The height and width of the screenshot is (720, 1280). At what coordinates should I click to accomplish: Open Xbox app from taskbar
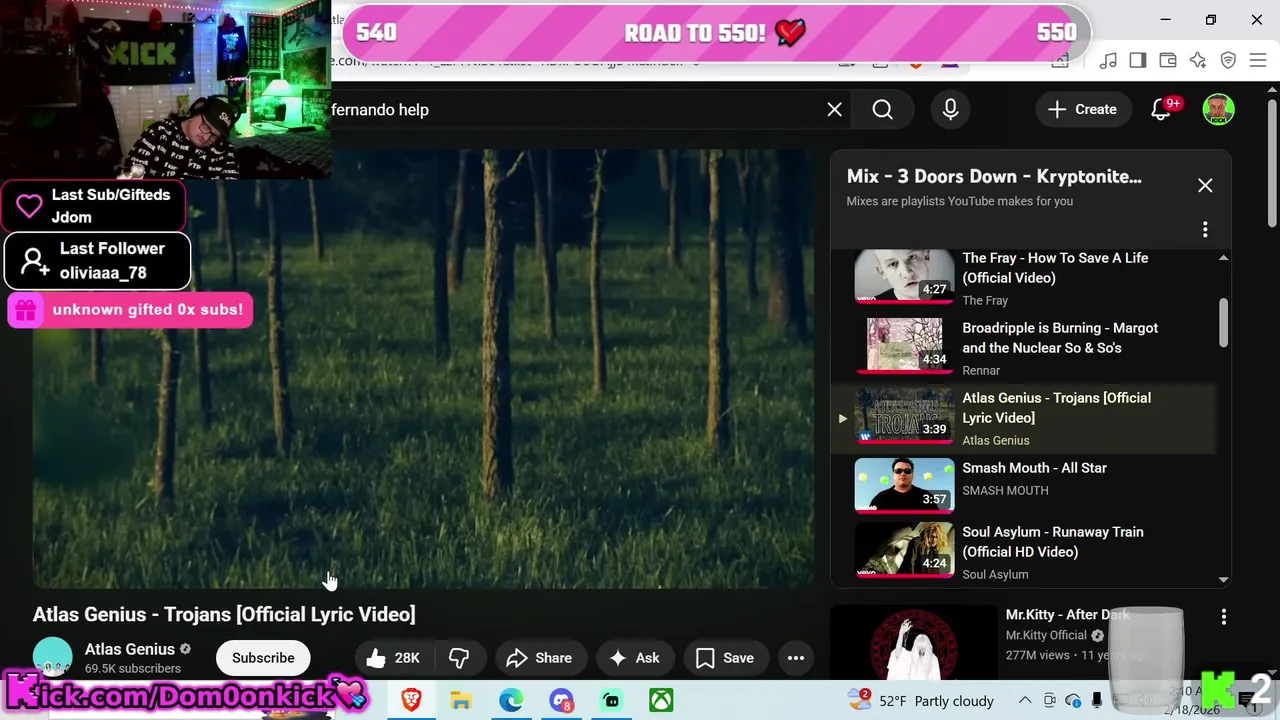pyautogui.click(x=661, y=700)
